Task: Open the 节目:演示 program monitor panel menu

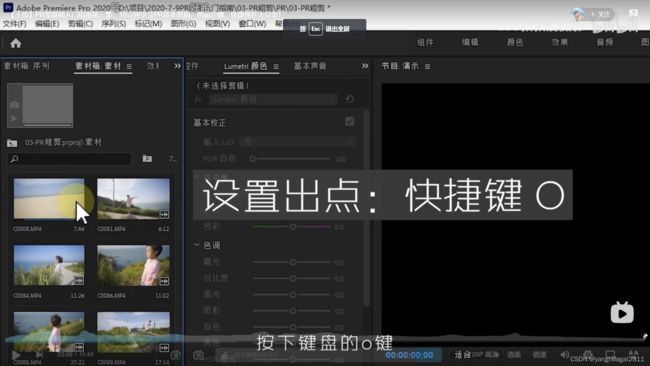Action: coord(427,66)
